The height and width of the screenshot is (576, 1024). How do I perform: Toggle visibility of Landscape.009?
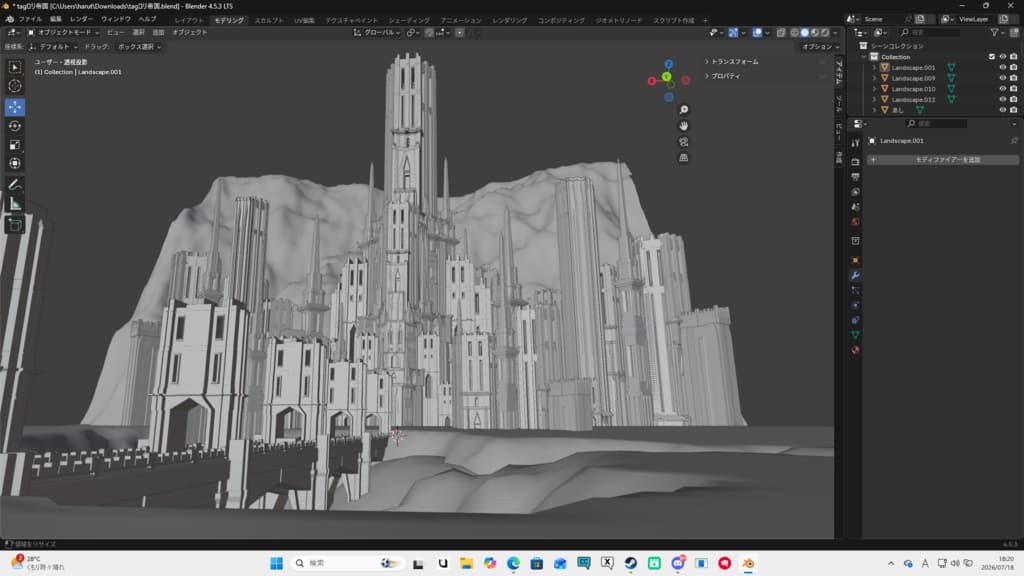click(1002, 78)
